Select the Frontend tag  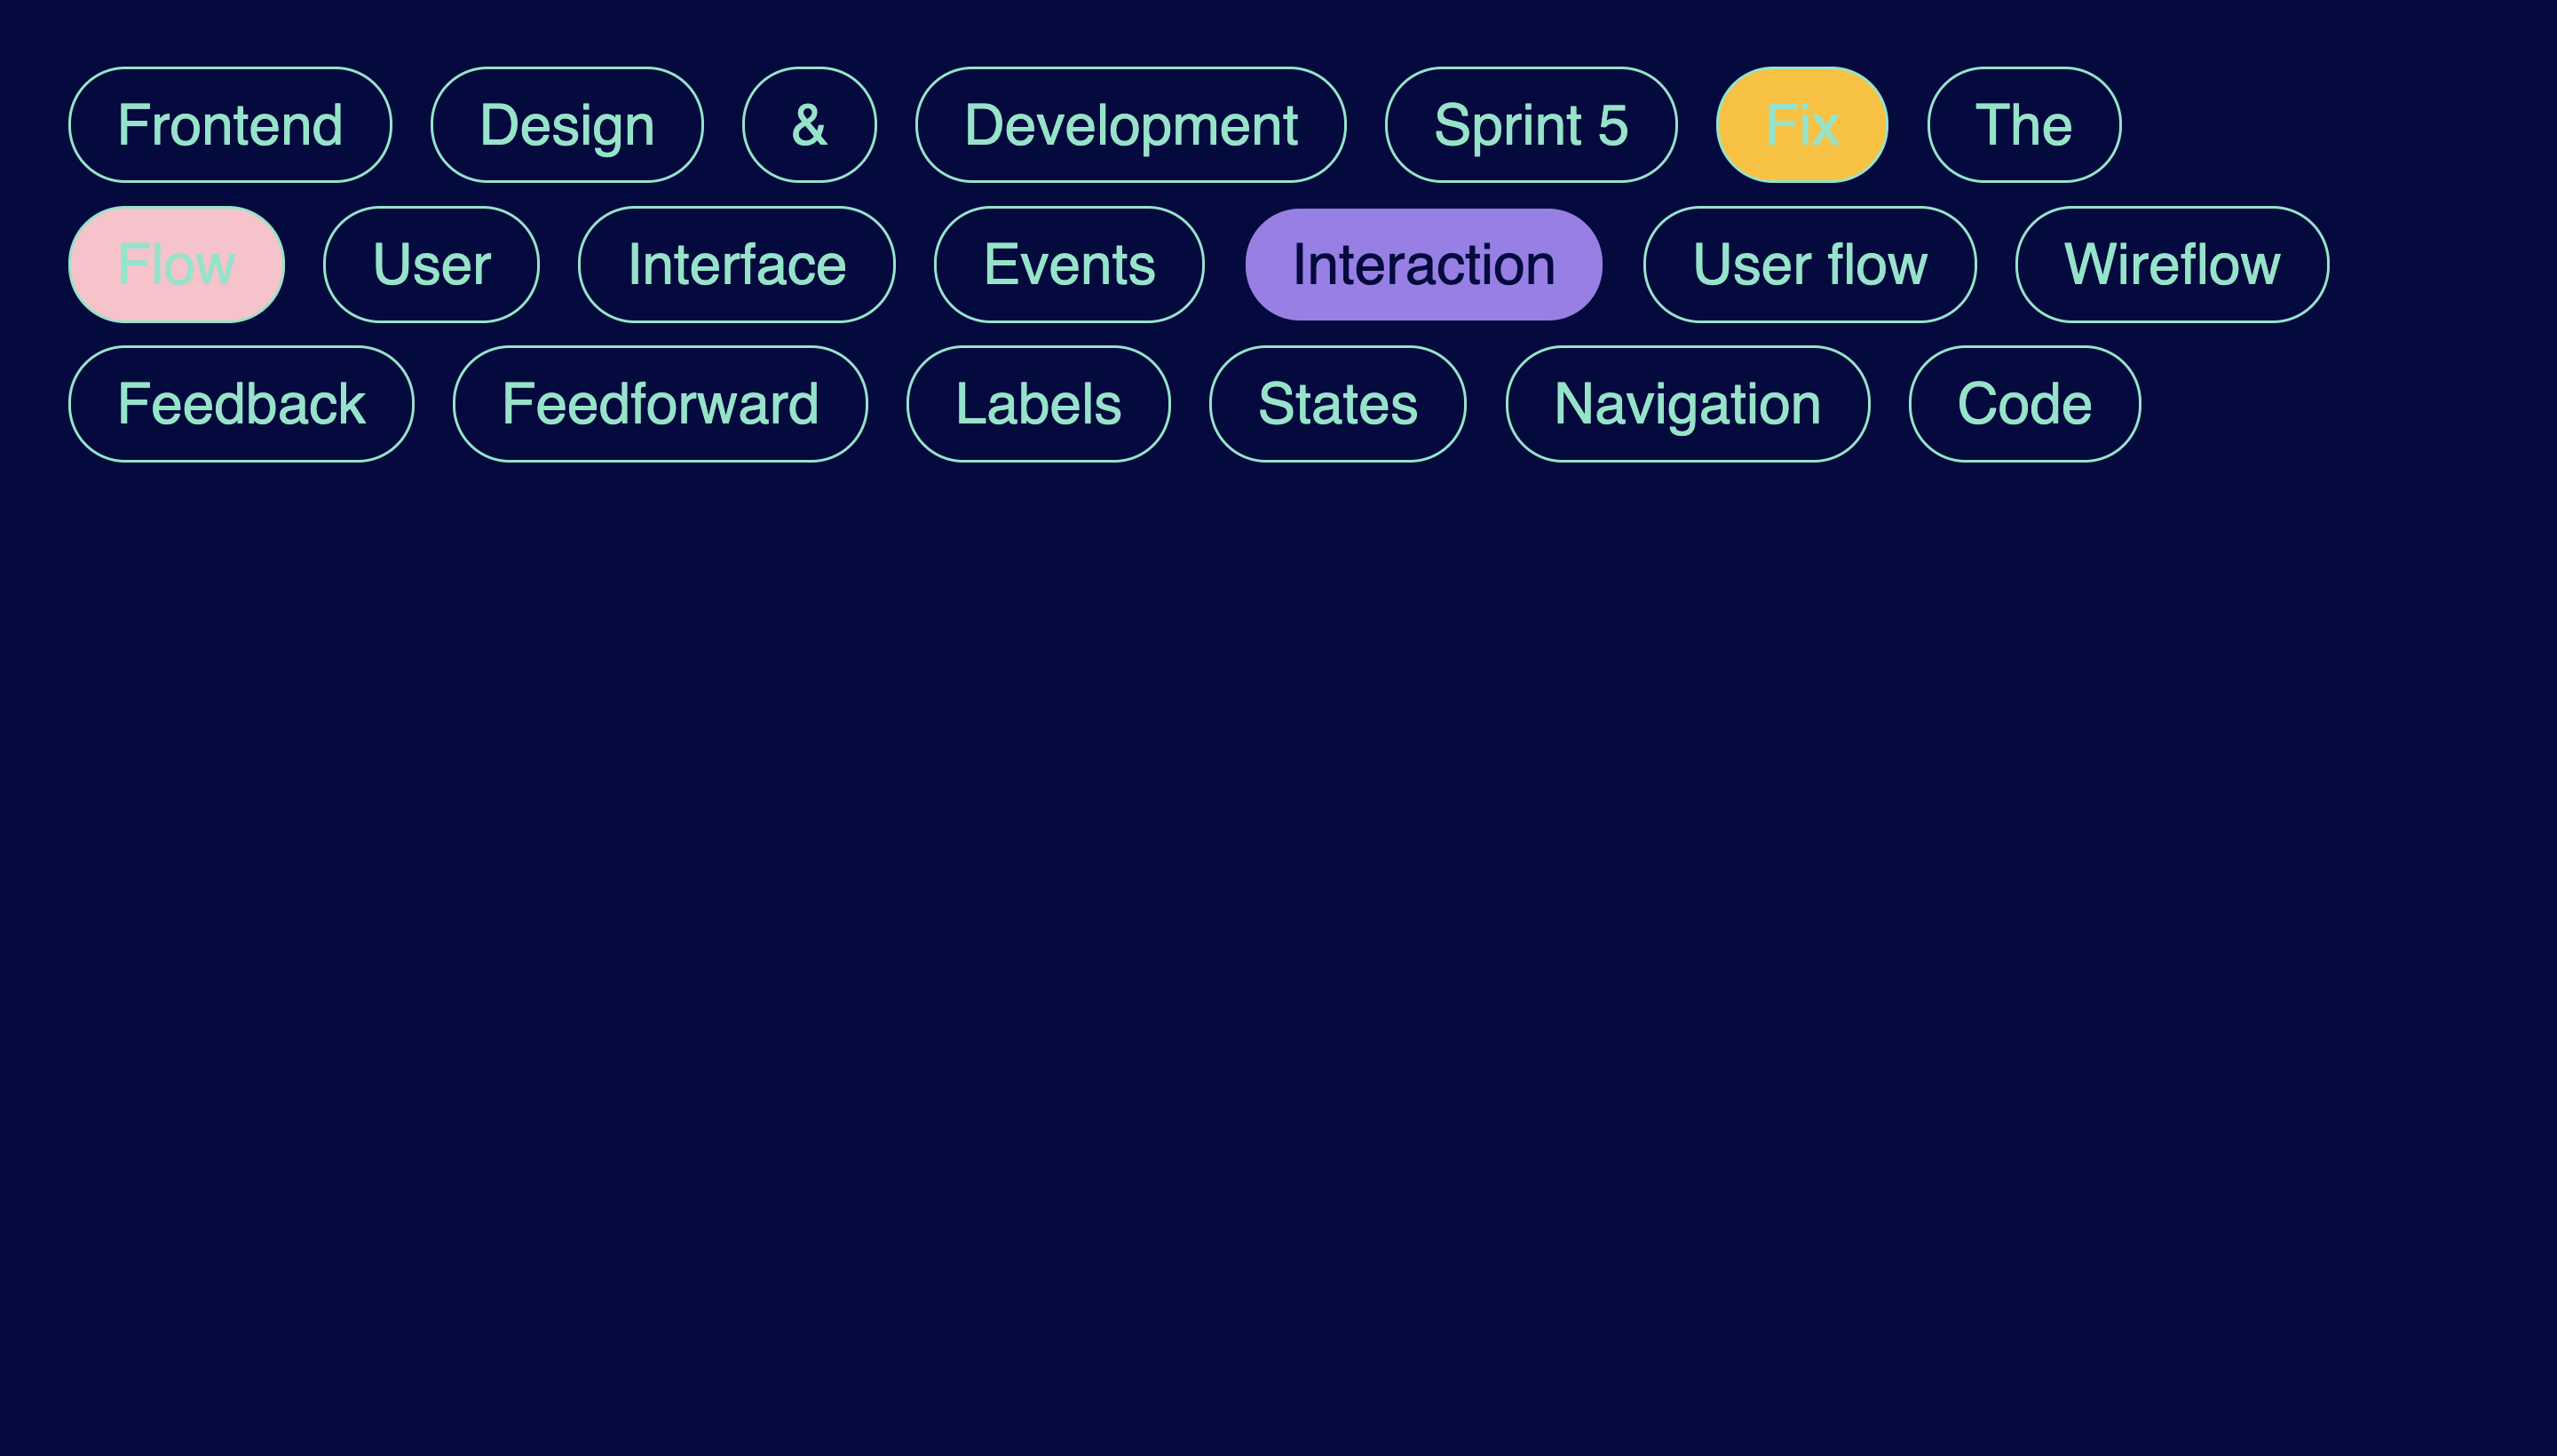click(229, 124)
